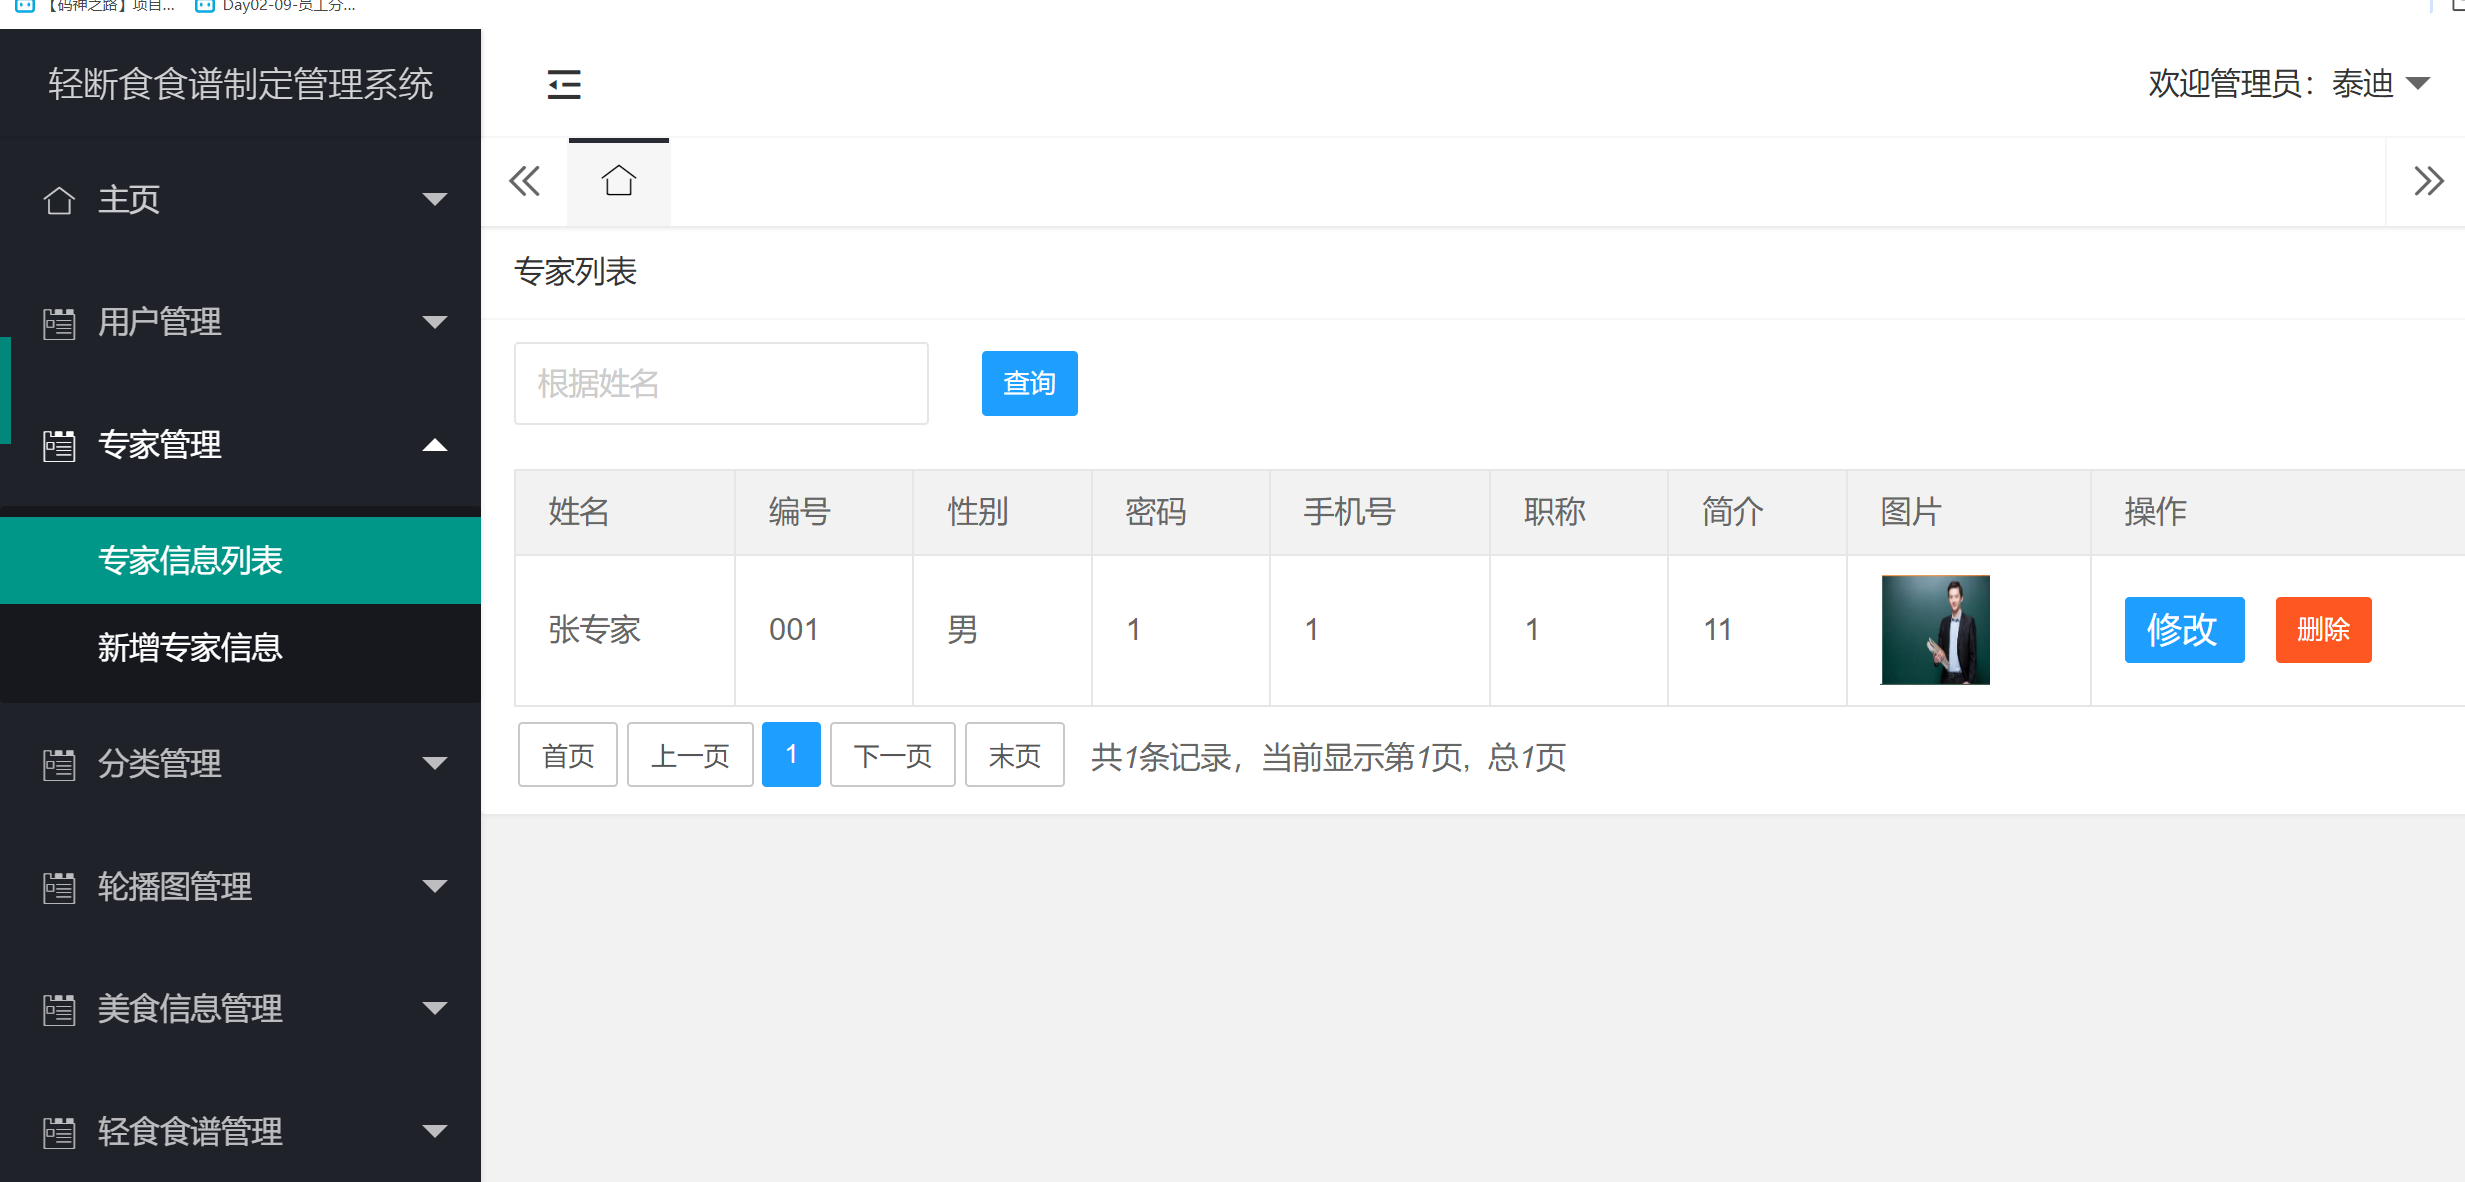Open the expert photo thumbnail in the table
The image size is (2465, 1182).
click(1935, 630)
